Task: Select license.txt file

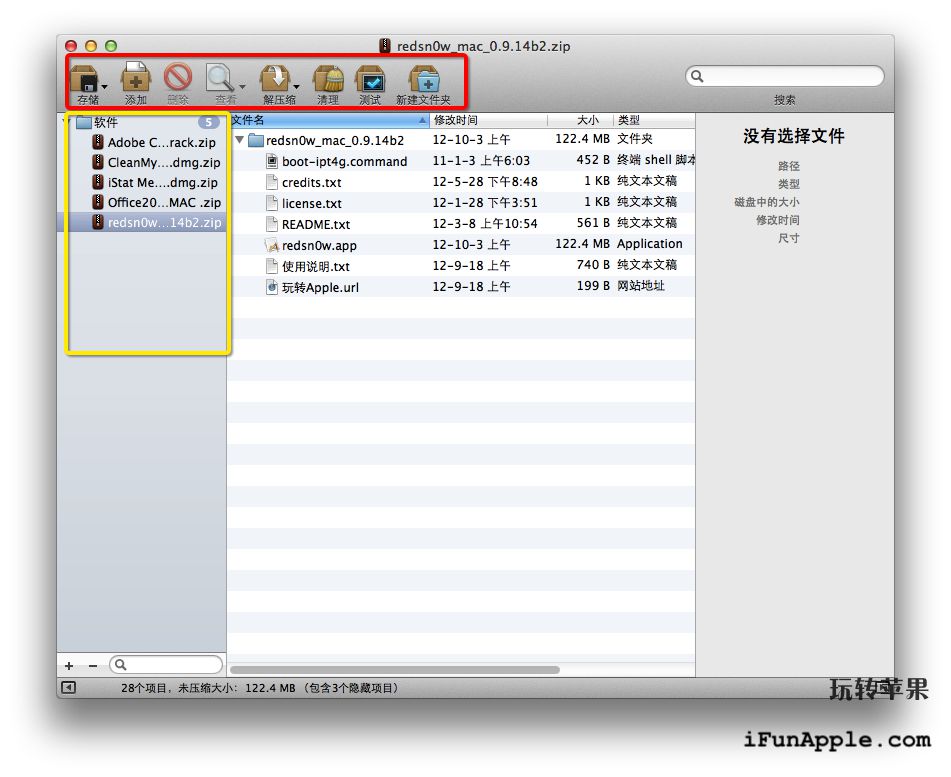Action: [x=462, y=203]
